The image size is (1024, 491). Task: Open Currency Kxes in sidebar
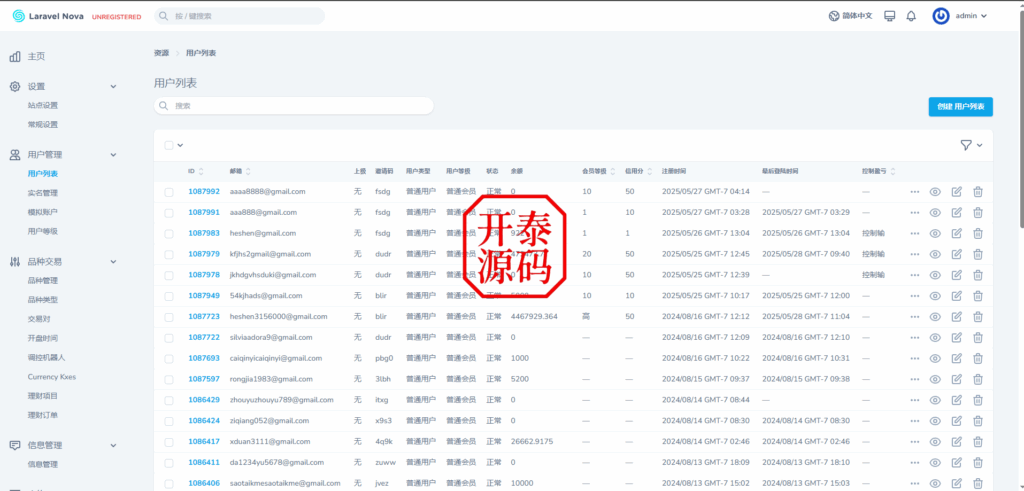[52, 377]
